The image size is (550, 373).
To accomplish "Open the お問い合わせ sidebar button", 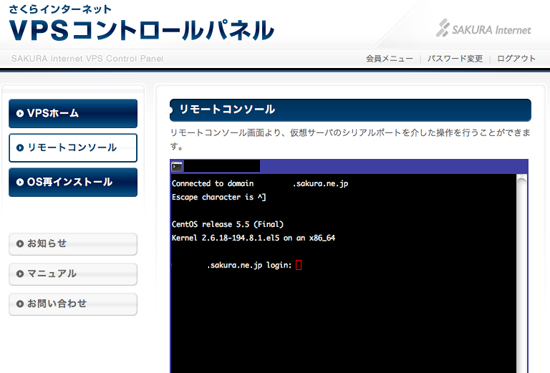I will [73, 304].
